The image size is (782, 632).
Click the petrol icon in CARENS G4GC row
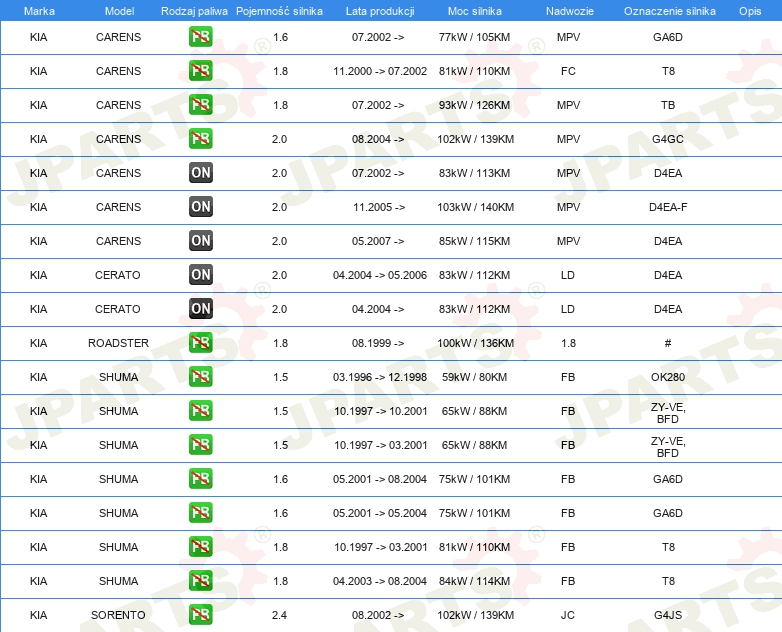tap(200, 139)
